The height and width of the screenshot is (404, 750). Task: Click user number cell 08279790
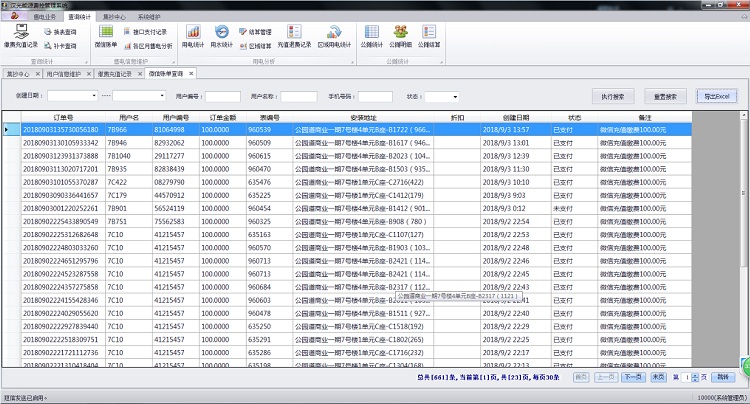click(176, 182)
